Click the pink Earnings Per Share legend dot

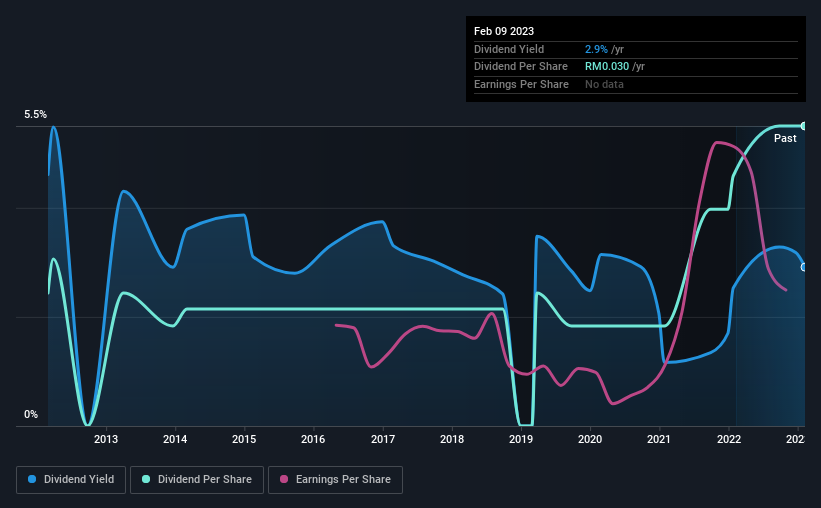click(284, 479)
